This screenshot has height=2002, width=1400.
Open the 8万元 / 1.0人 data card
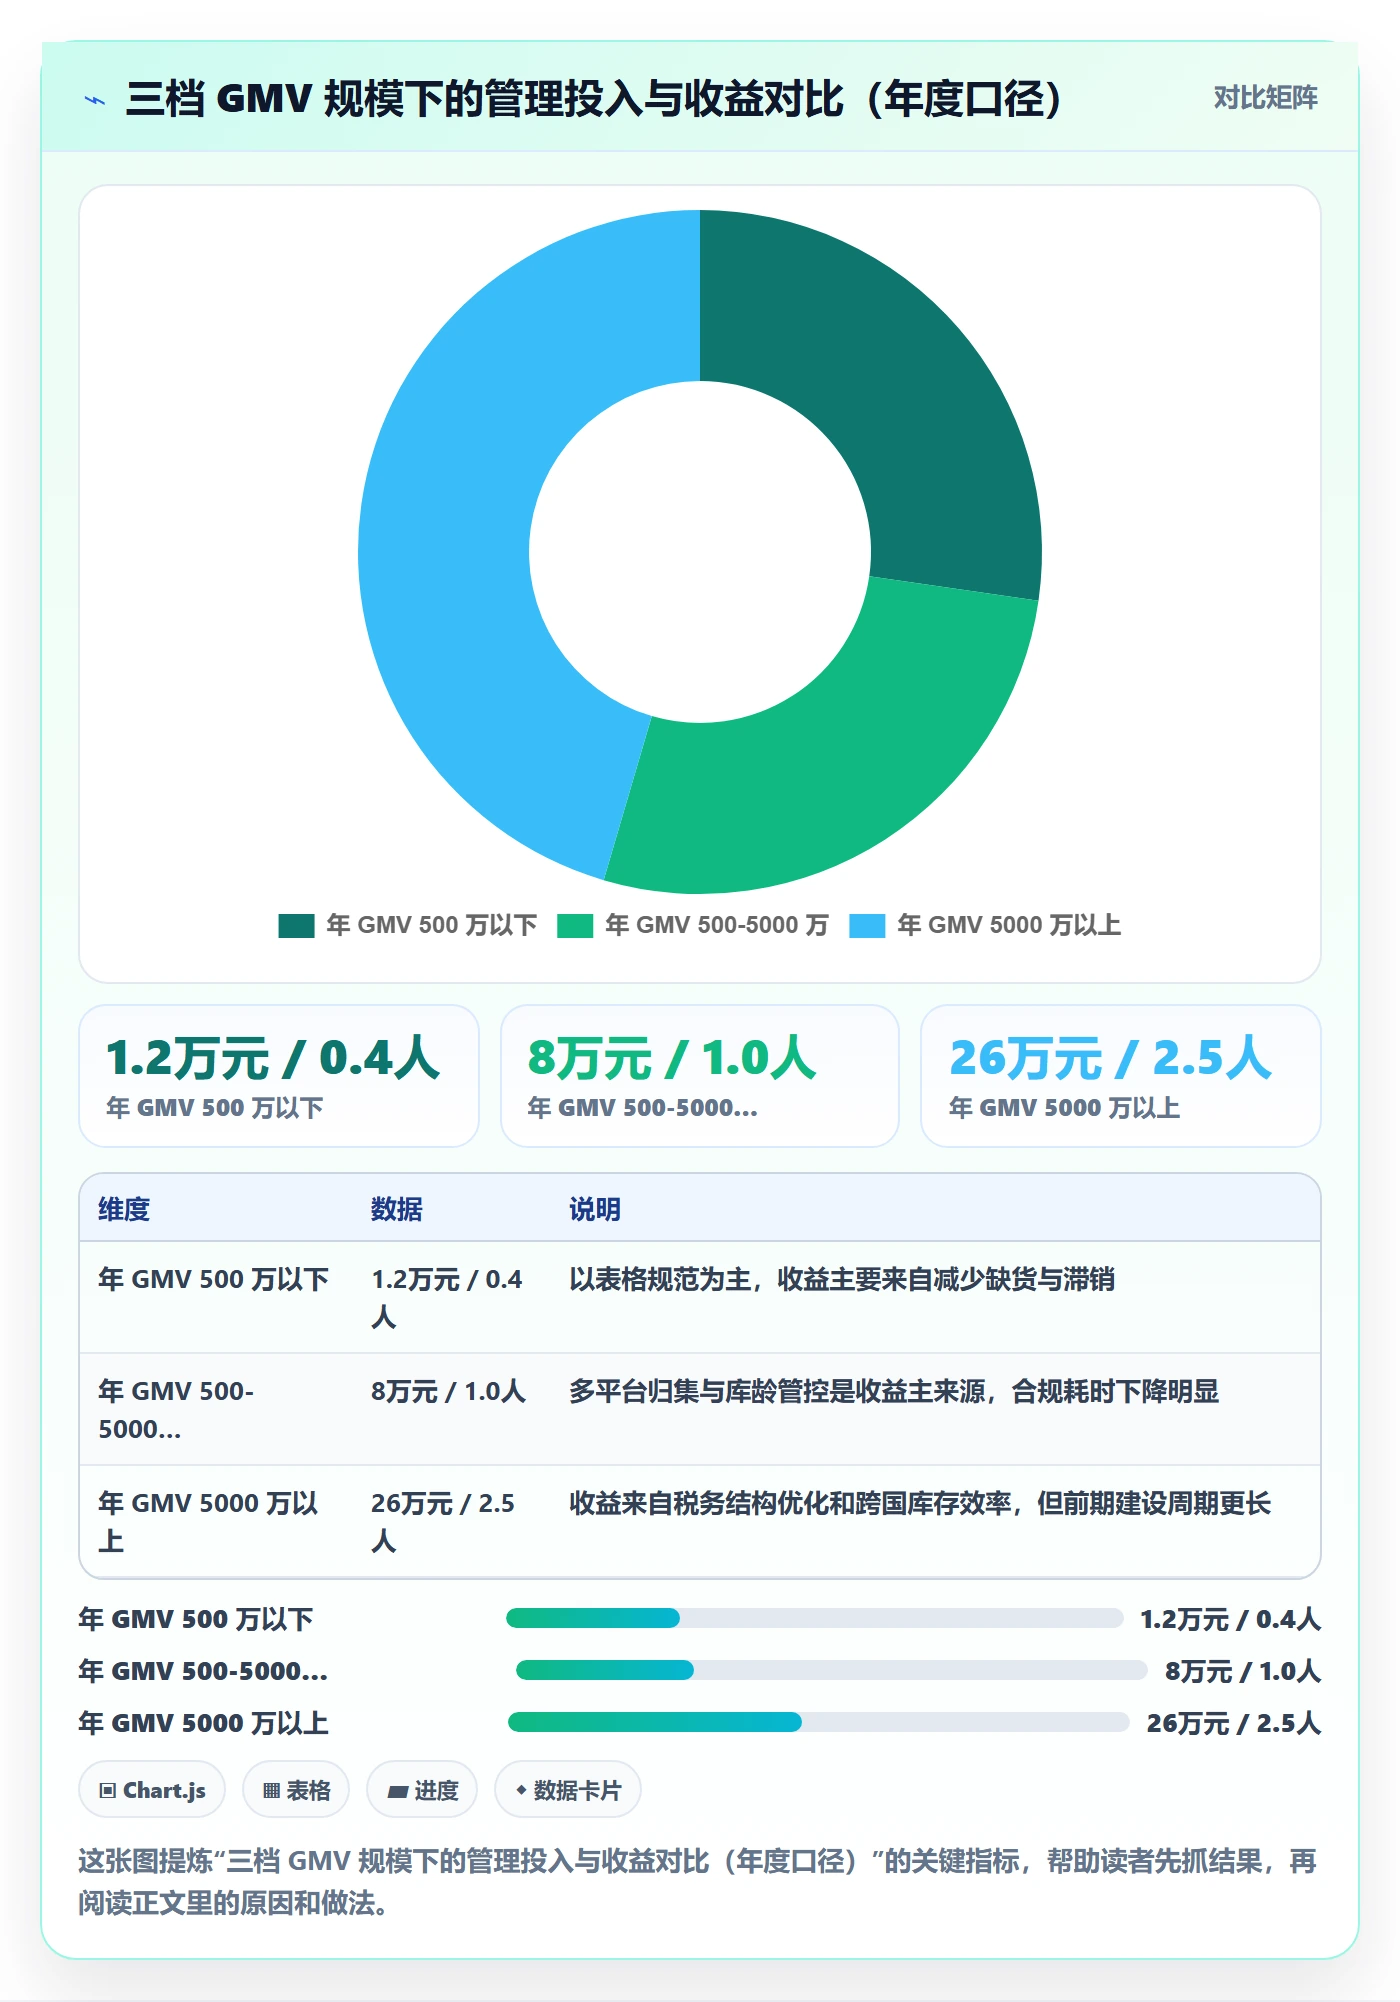coord(700,1076)
